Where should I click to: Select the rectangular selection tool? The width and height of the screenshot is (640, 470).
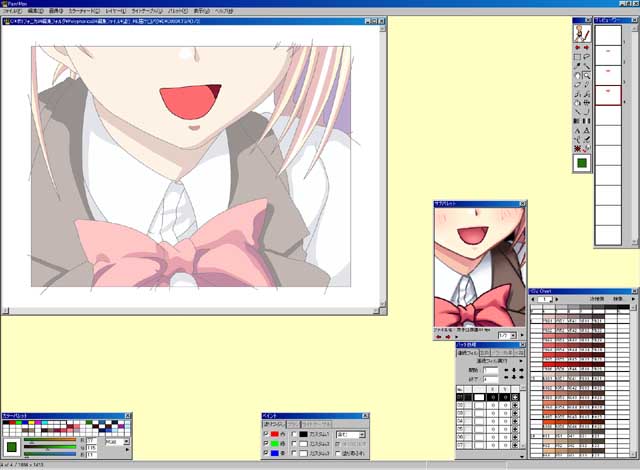pos(578,57)
